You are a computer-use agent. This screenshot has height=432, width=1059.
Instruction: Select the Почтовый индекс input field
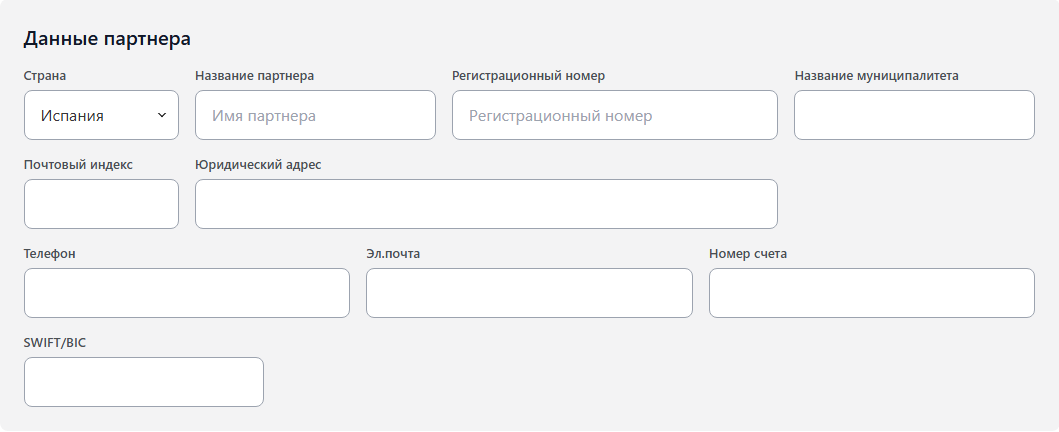click(101, 204)
